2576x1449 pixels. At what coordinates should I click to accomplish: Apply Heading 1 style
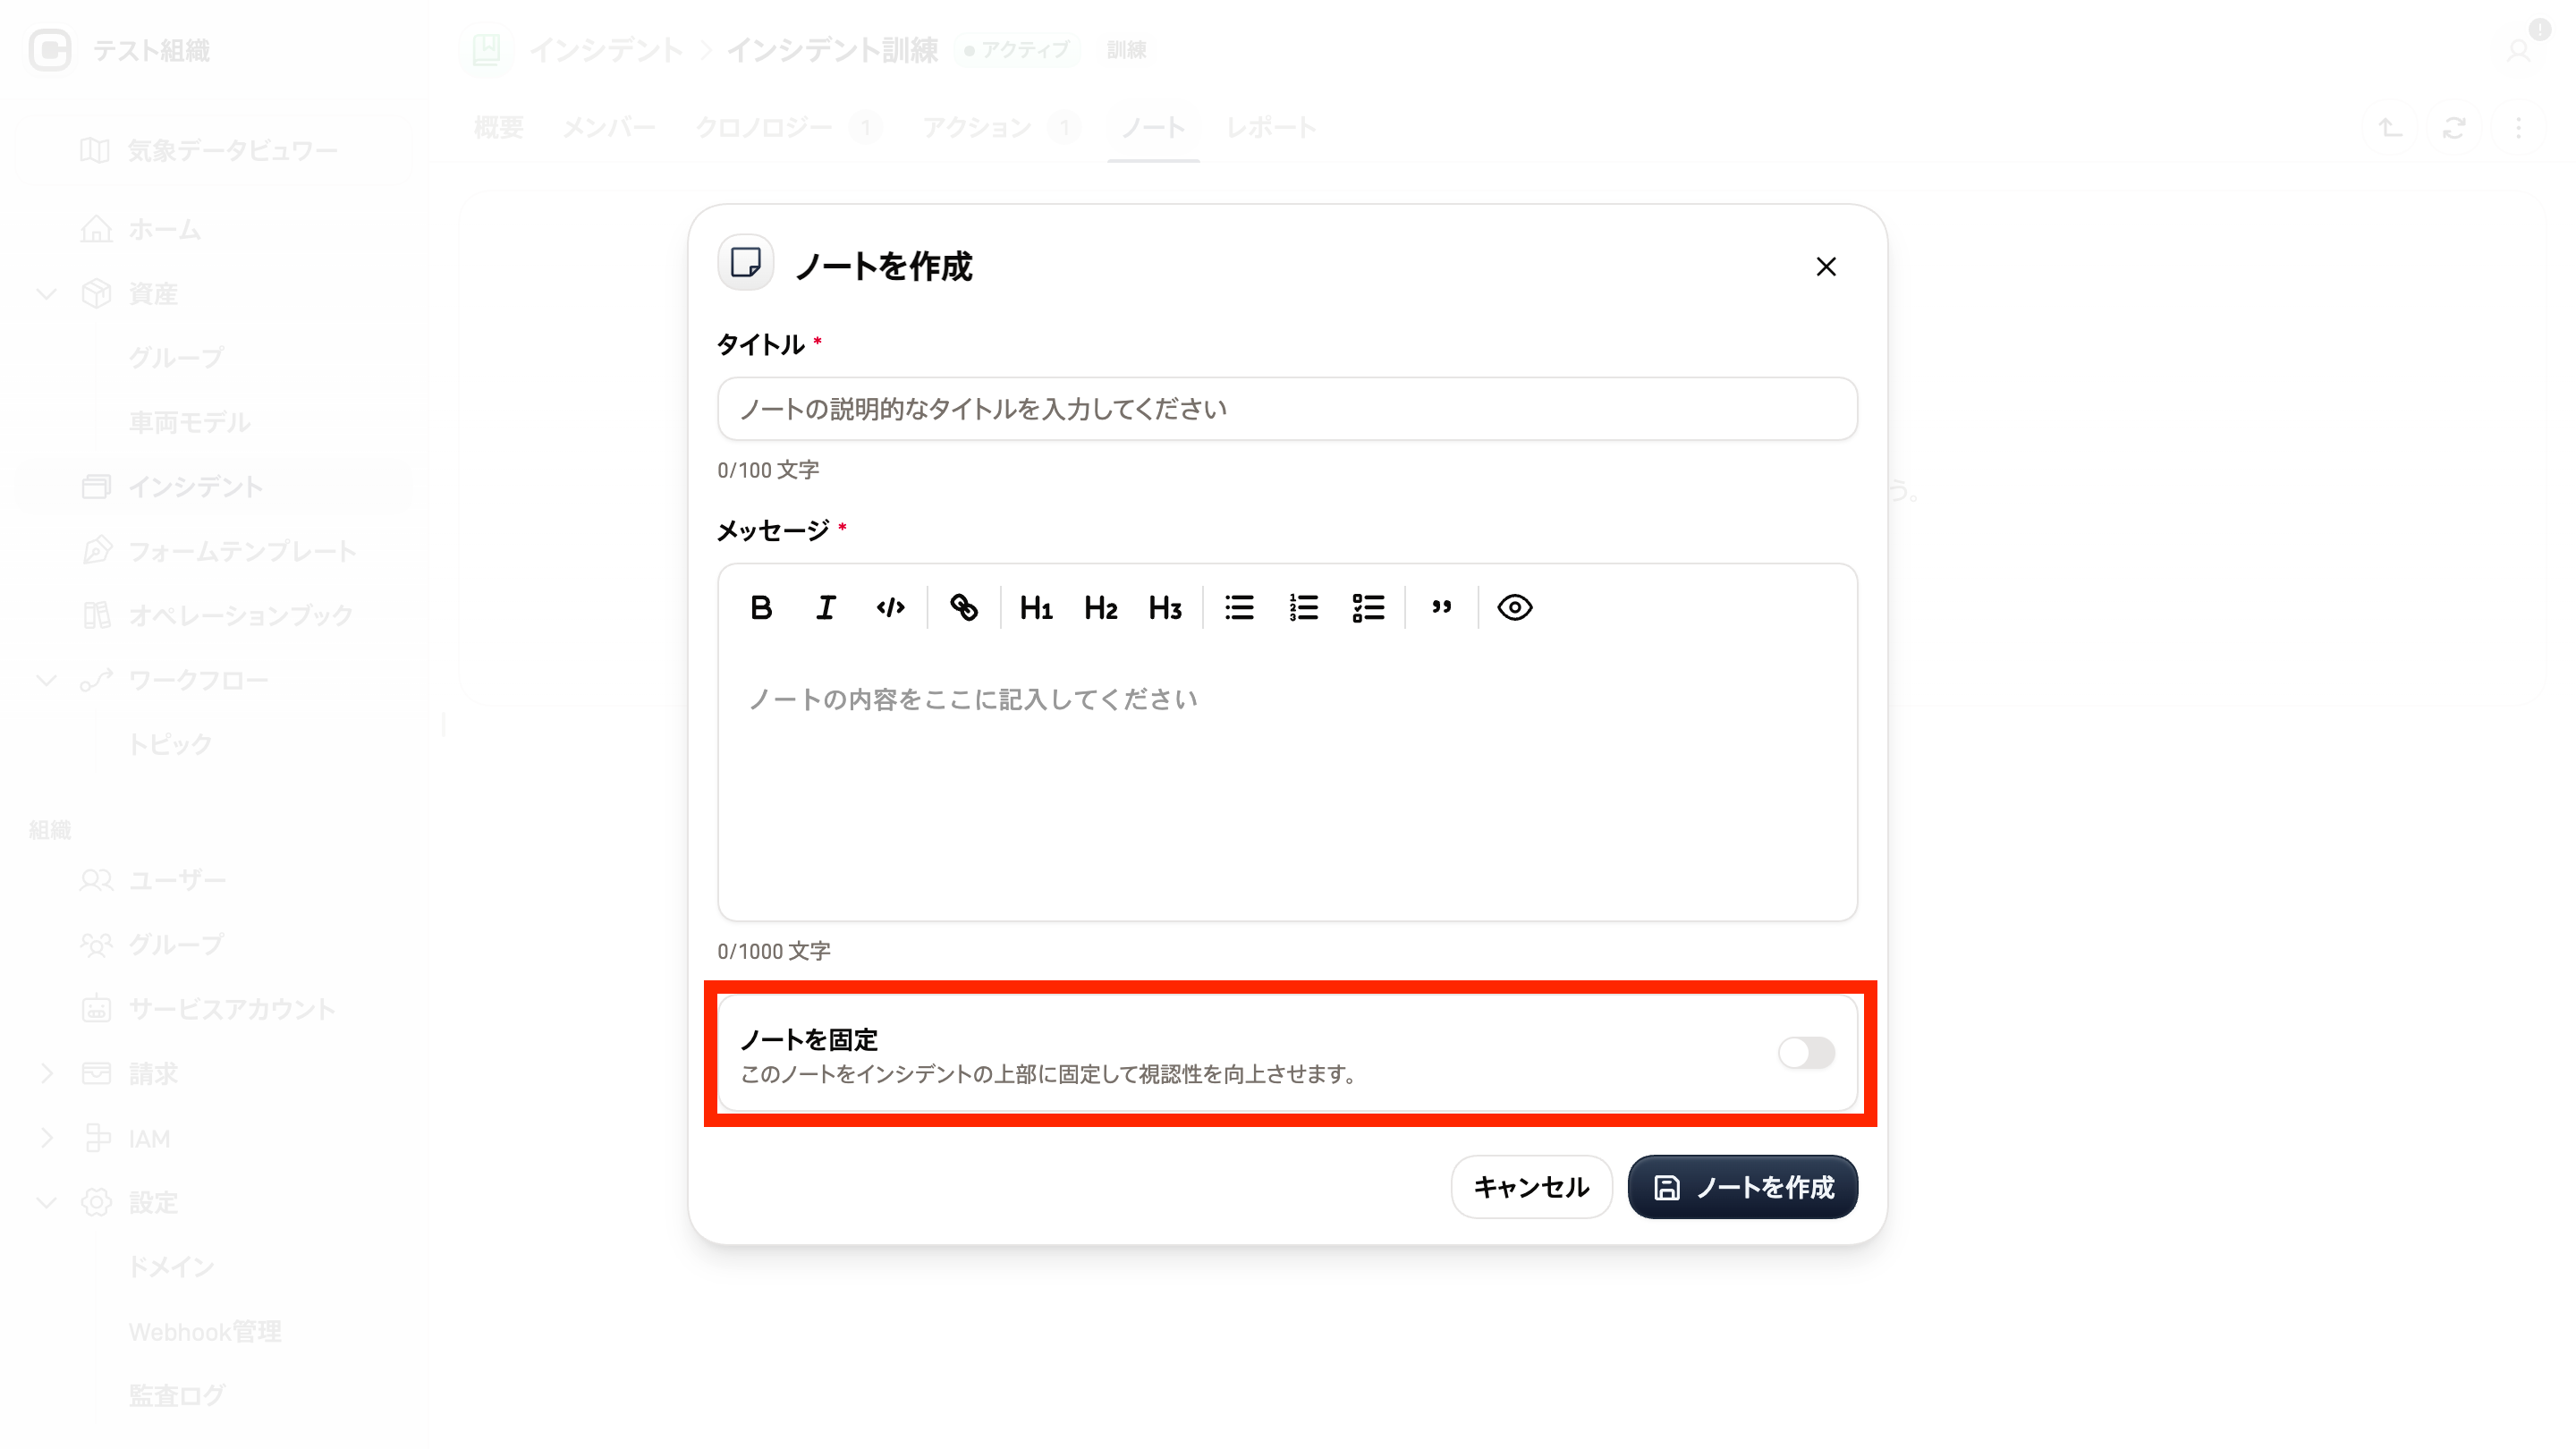pos(1036,607)
